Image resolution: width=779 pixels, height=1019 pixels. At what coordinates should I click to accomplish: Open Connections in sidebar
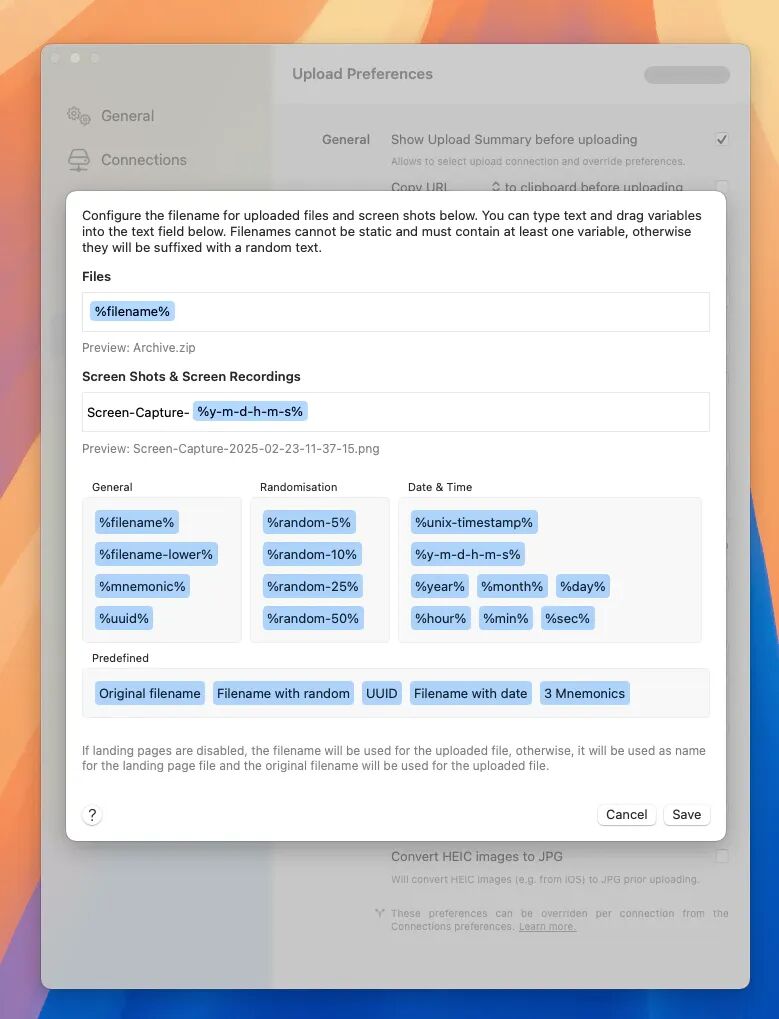pos(127,160)
